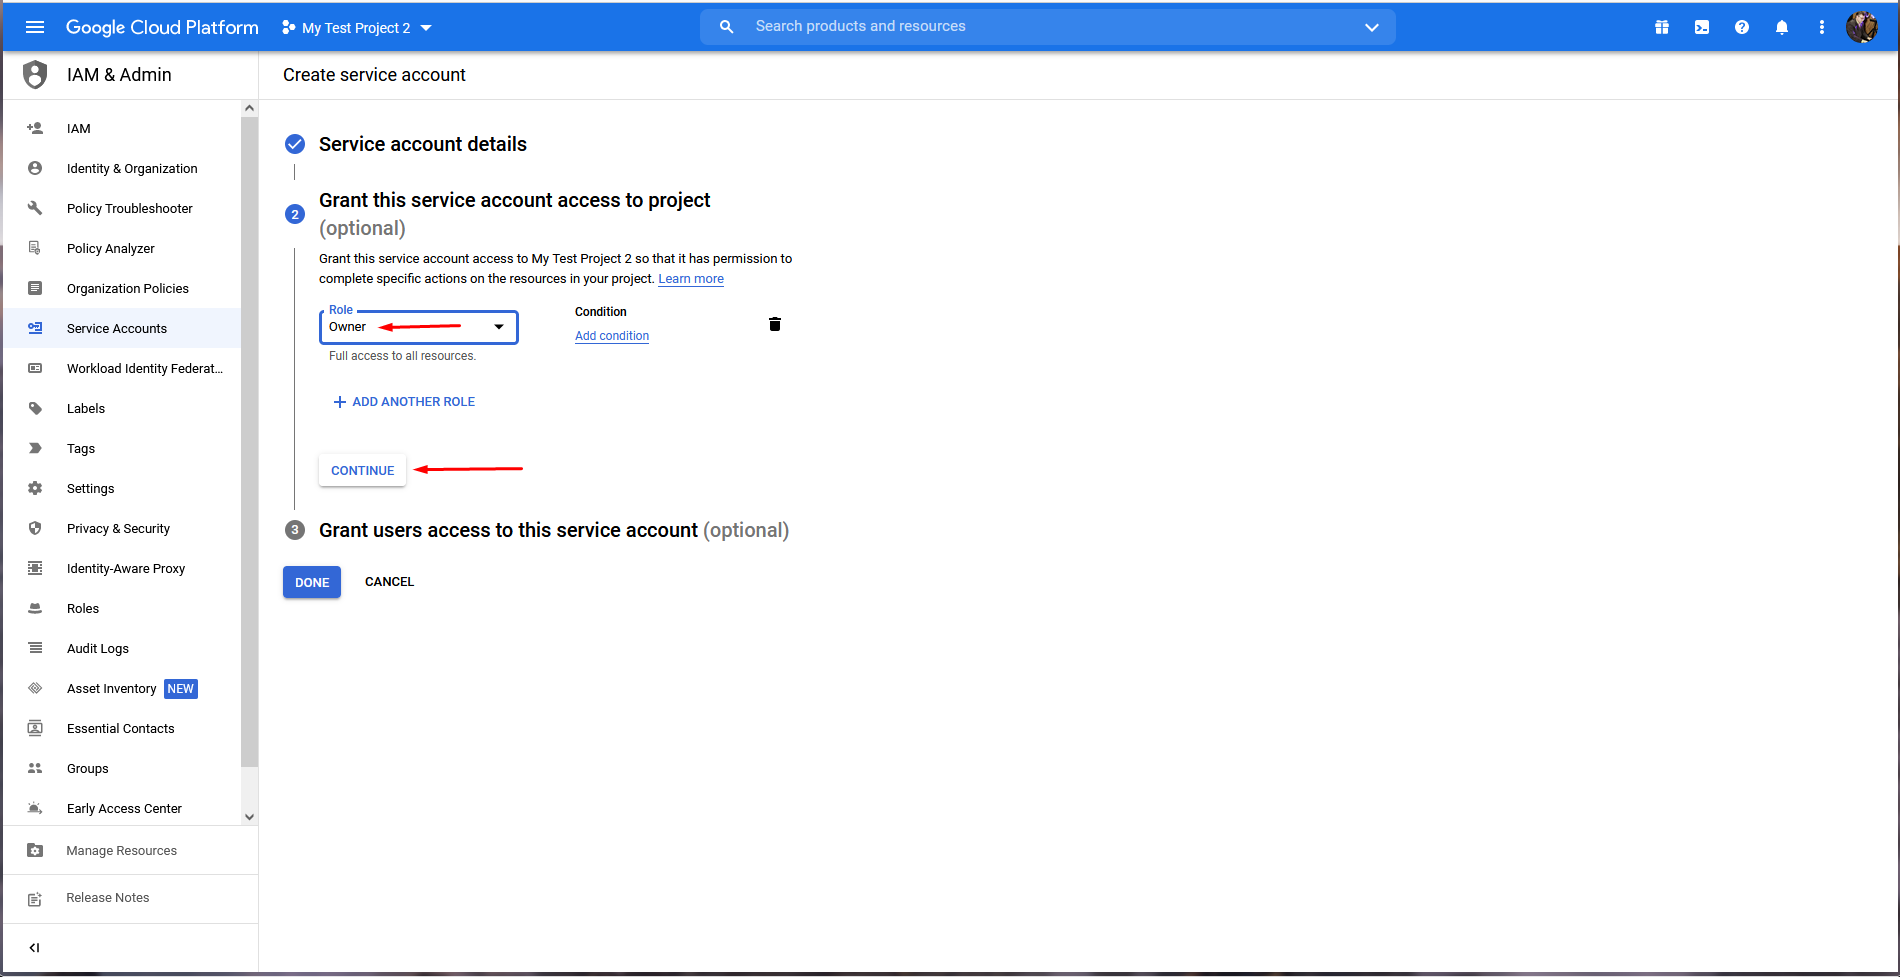This screenshot has width=1900, height=977.
Task: Go to Audit Logs in sidebar
Action: 97,648
